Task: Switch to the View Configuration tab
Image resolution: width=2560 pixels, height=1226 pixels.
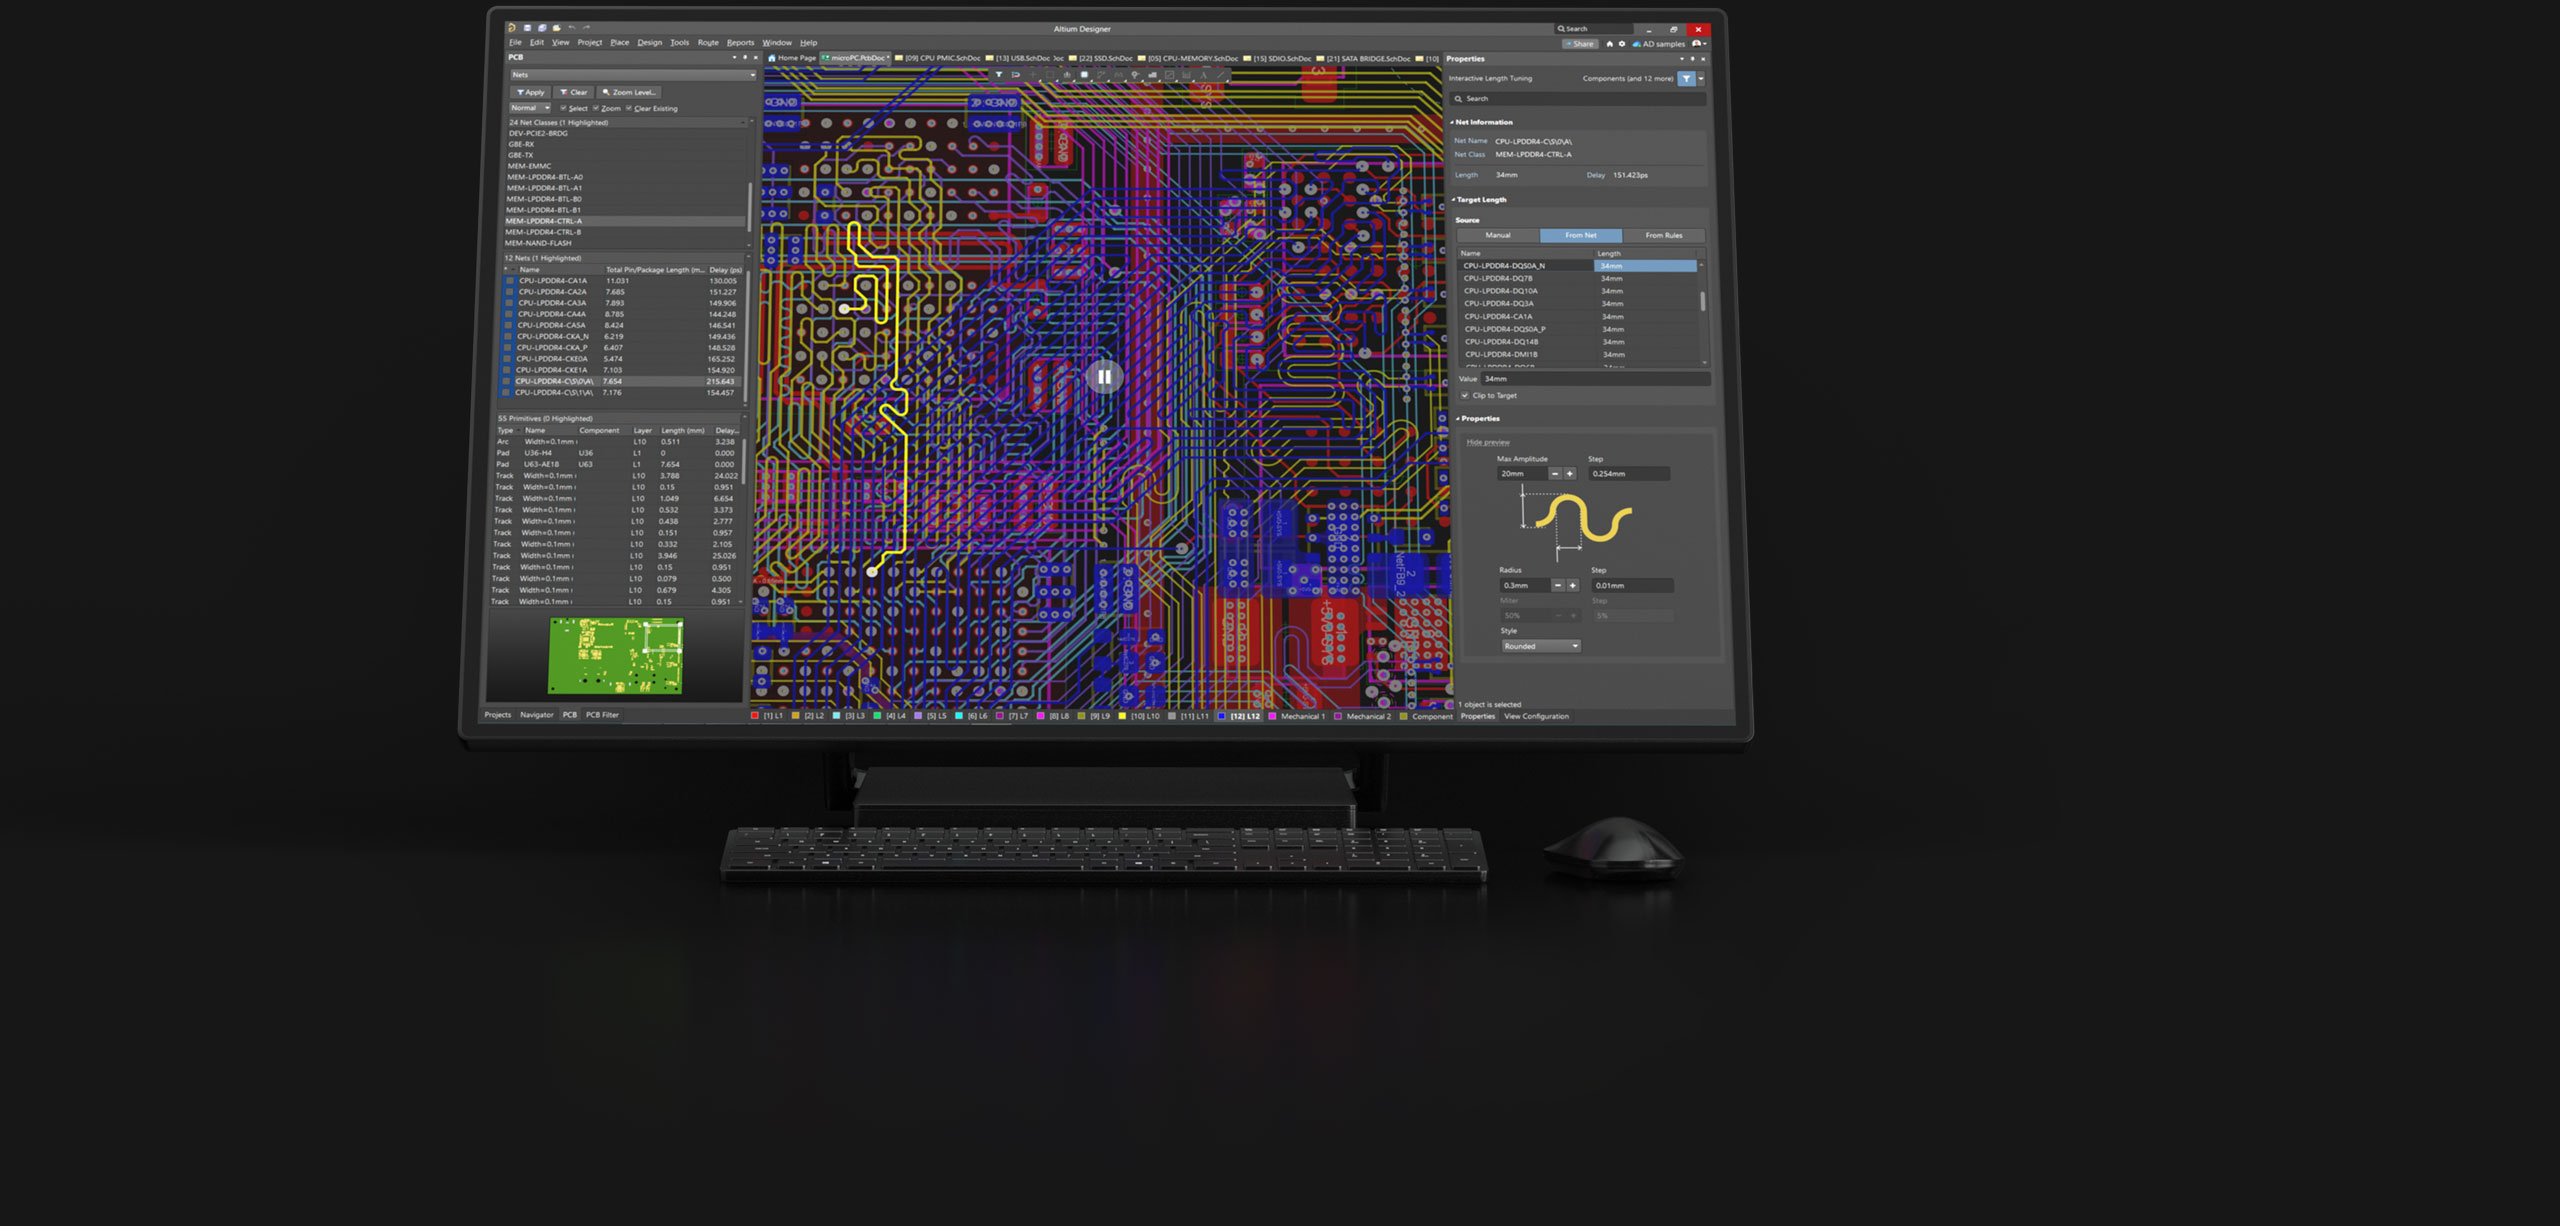Action: point(1536,716)
